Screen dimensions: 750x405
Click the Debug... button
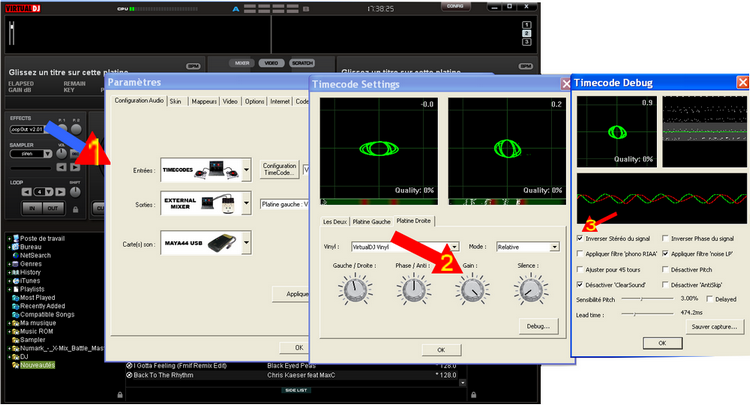click(537, 326)
